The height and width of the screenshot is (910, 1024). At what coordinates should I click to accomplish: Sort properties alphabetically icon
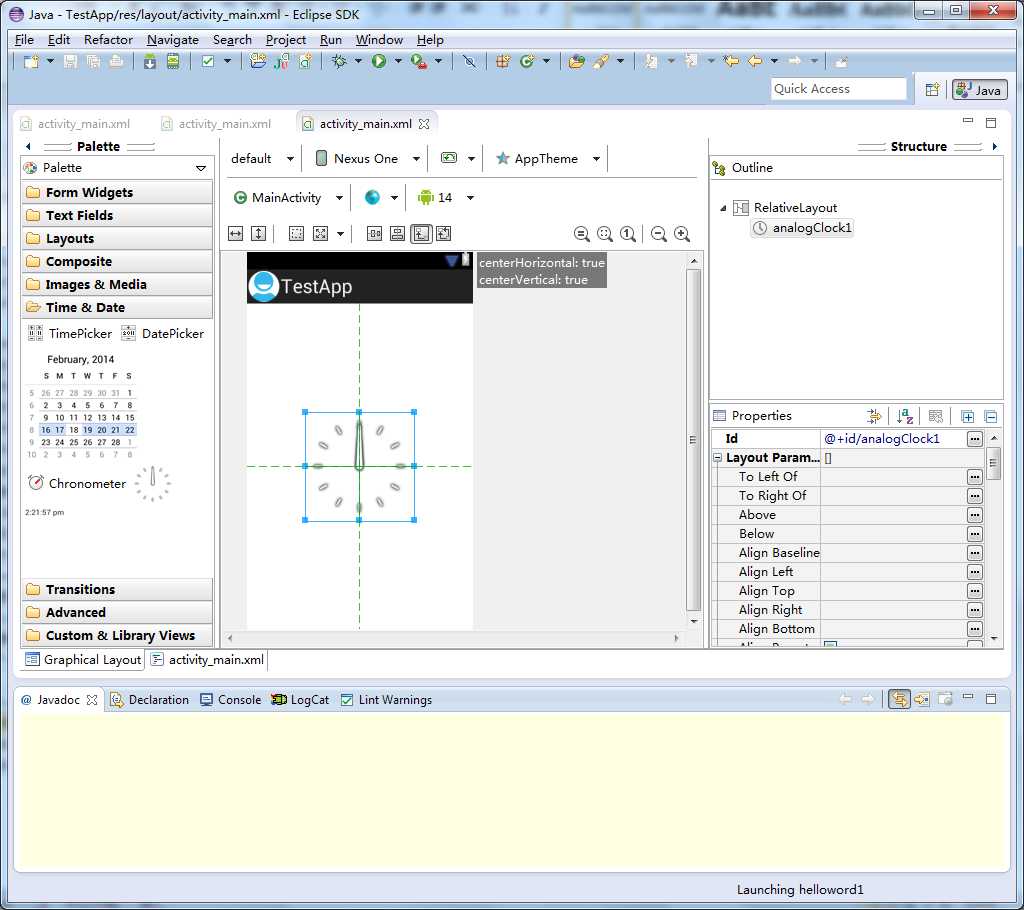904,416
